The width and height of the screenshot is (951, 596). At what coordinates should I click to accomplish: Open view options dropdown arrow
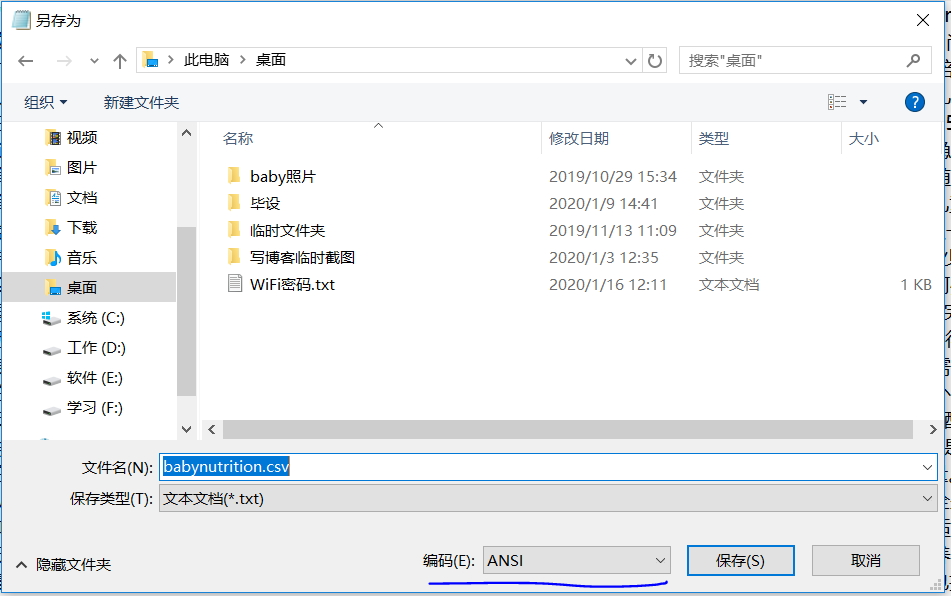(863, 102)
